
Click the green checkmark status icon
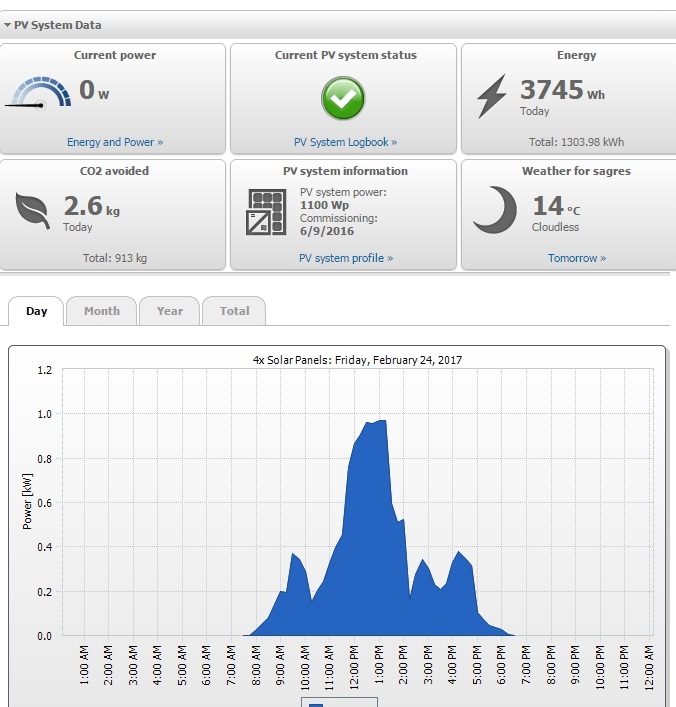pos(343,98)
